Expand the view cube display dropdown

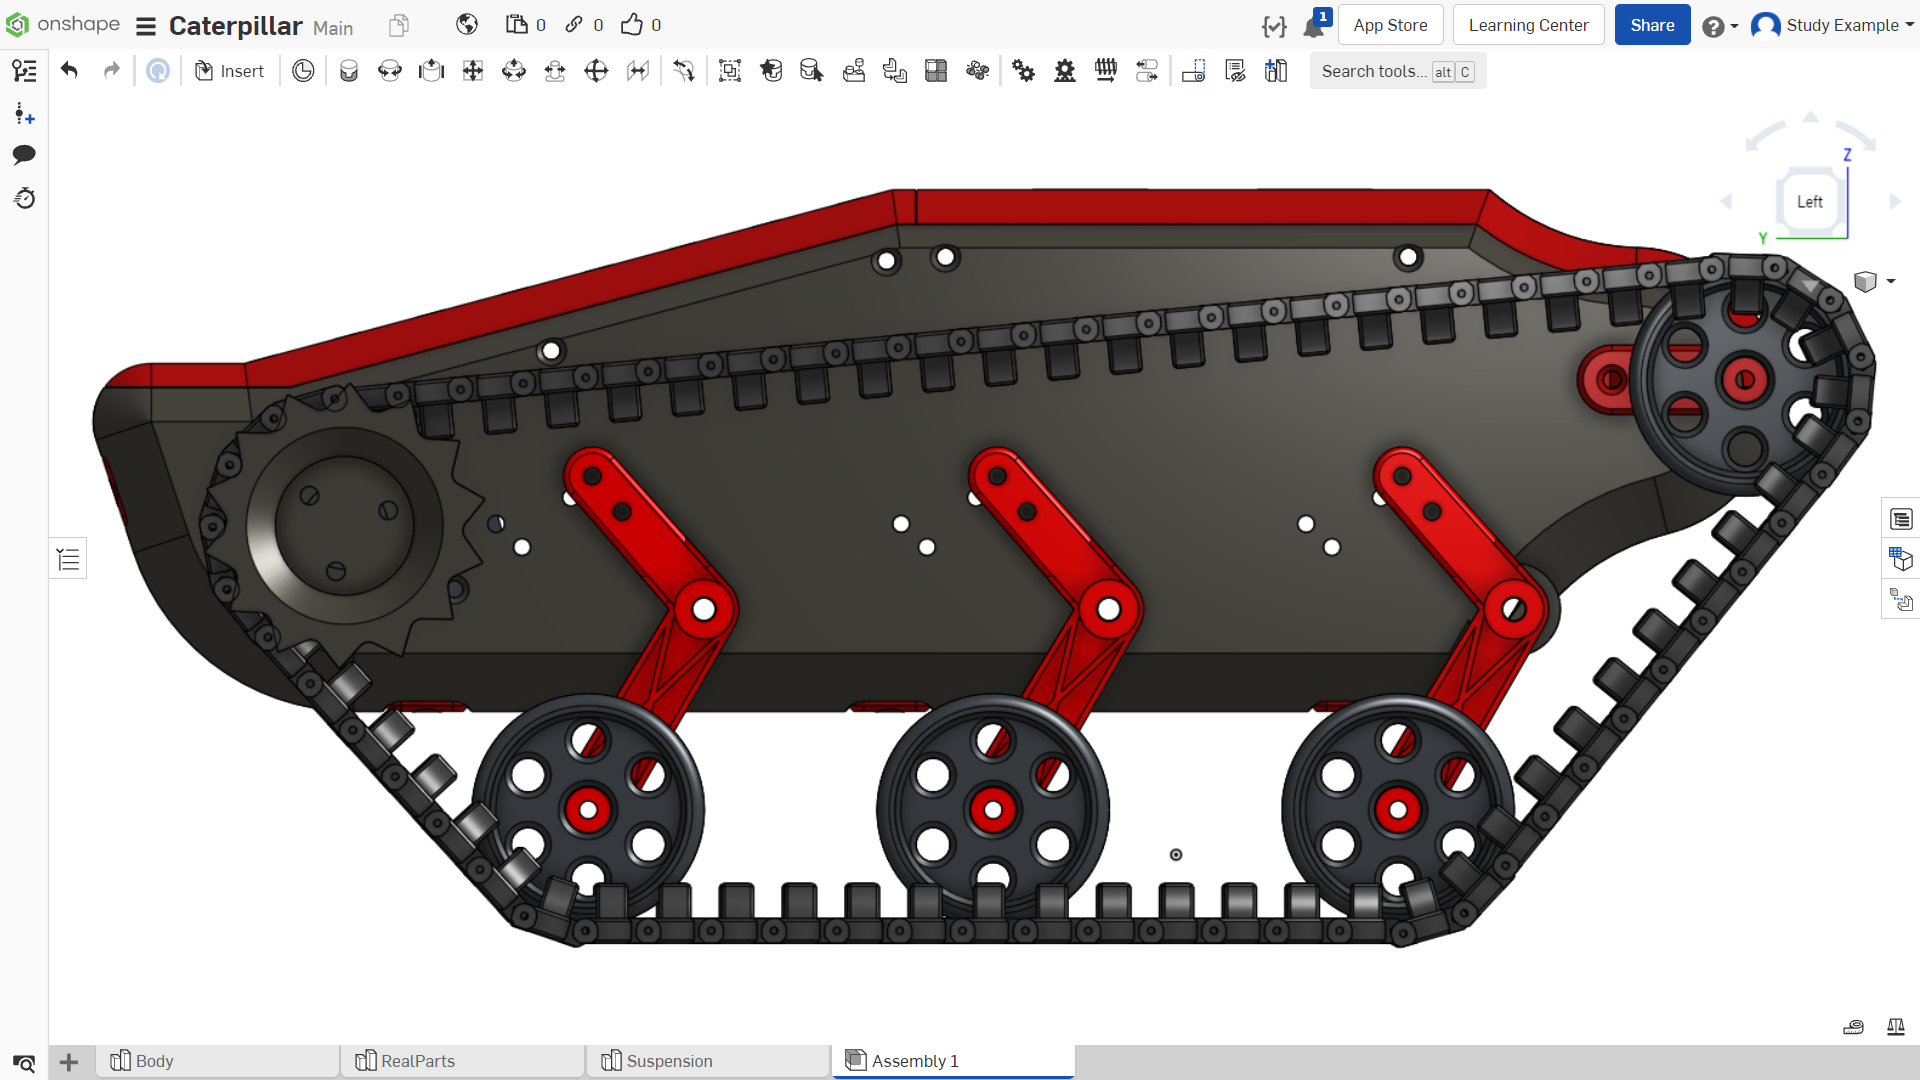1875,282
